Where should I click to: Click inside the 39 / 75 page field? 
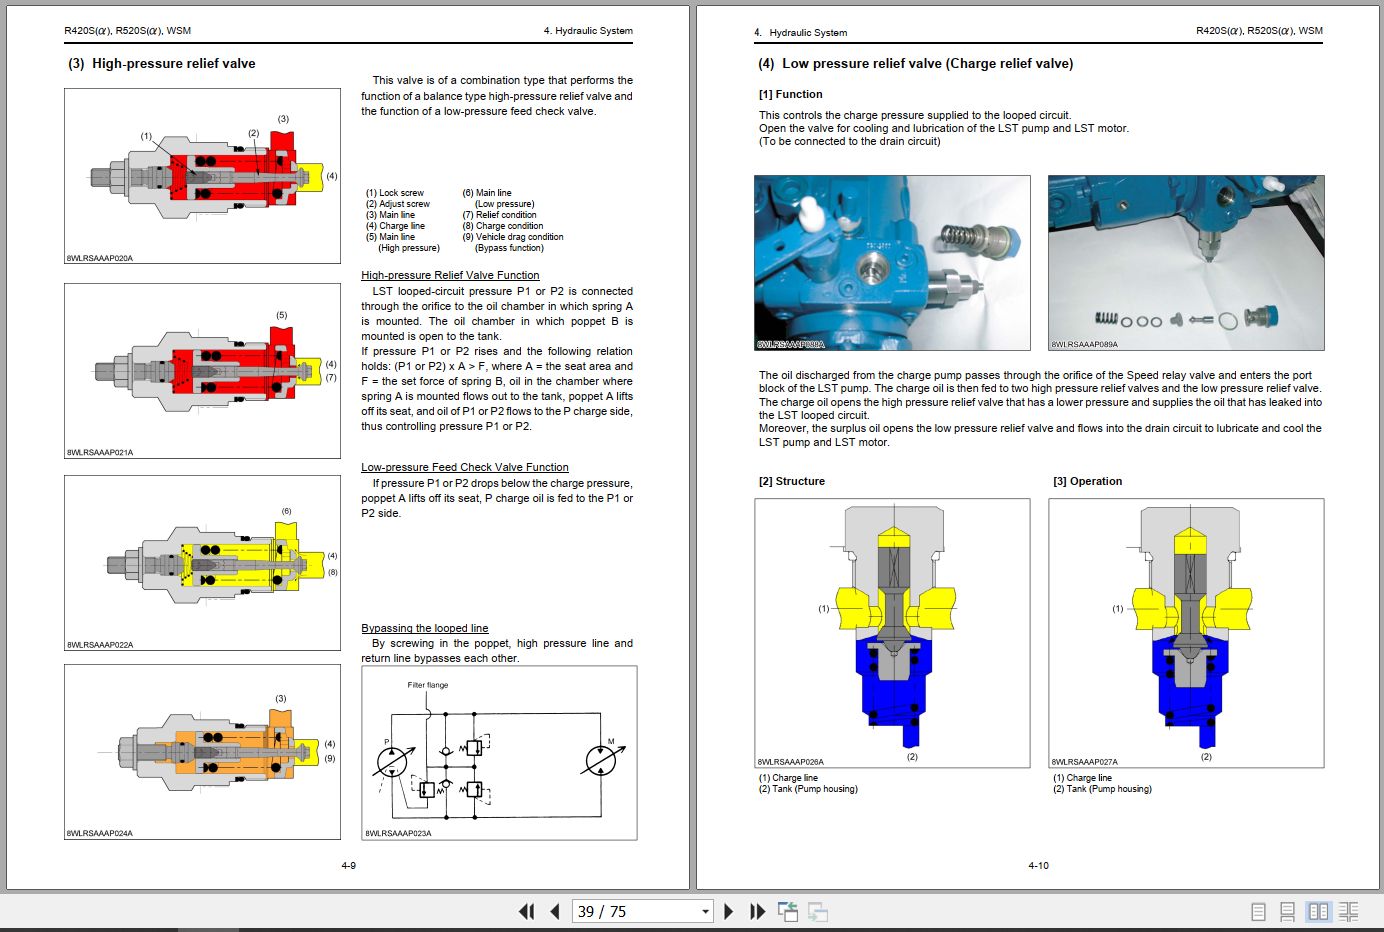[620, 911]
